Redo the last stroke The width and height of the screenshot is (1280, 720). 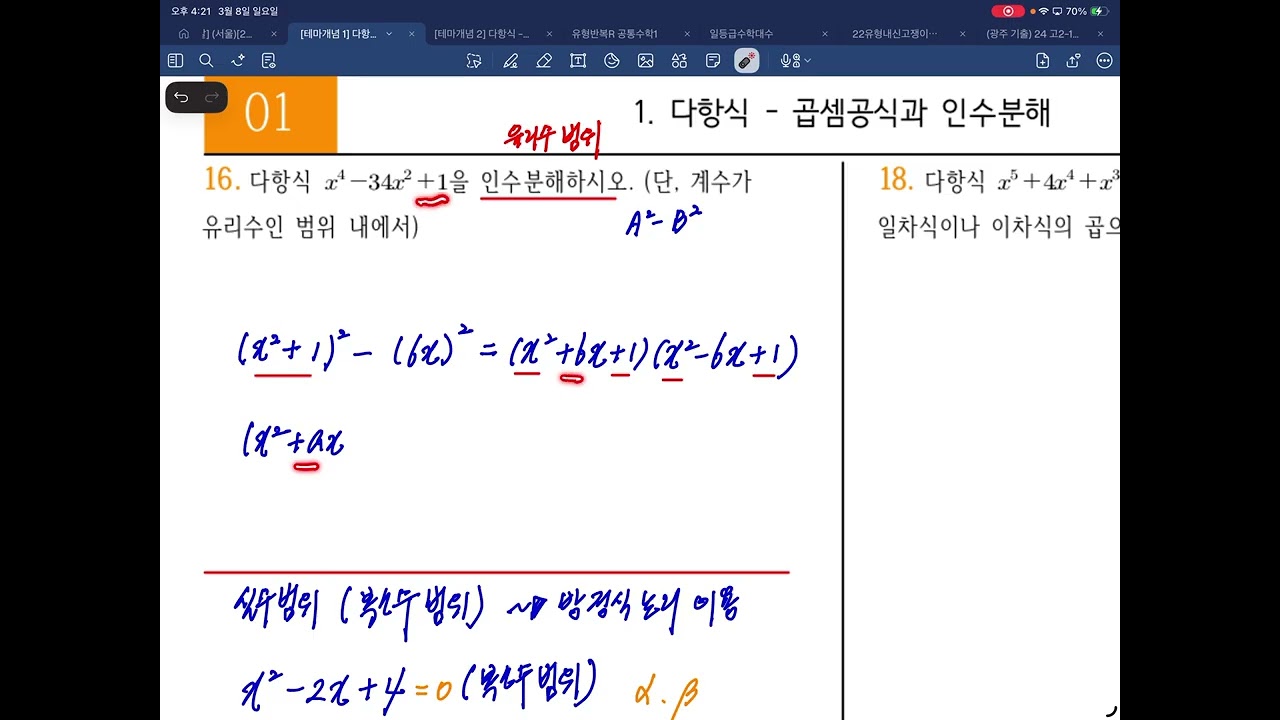(x=212, y=97)
